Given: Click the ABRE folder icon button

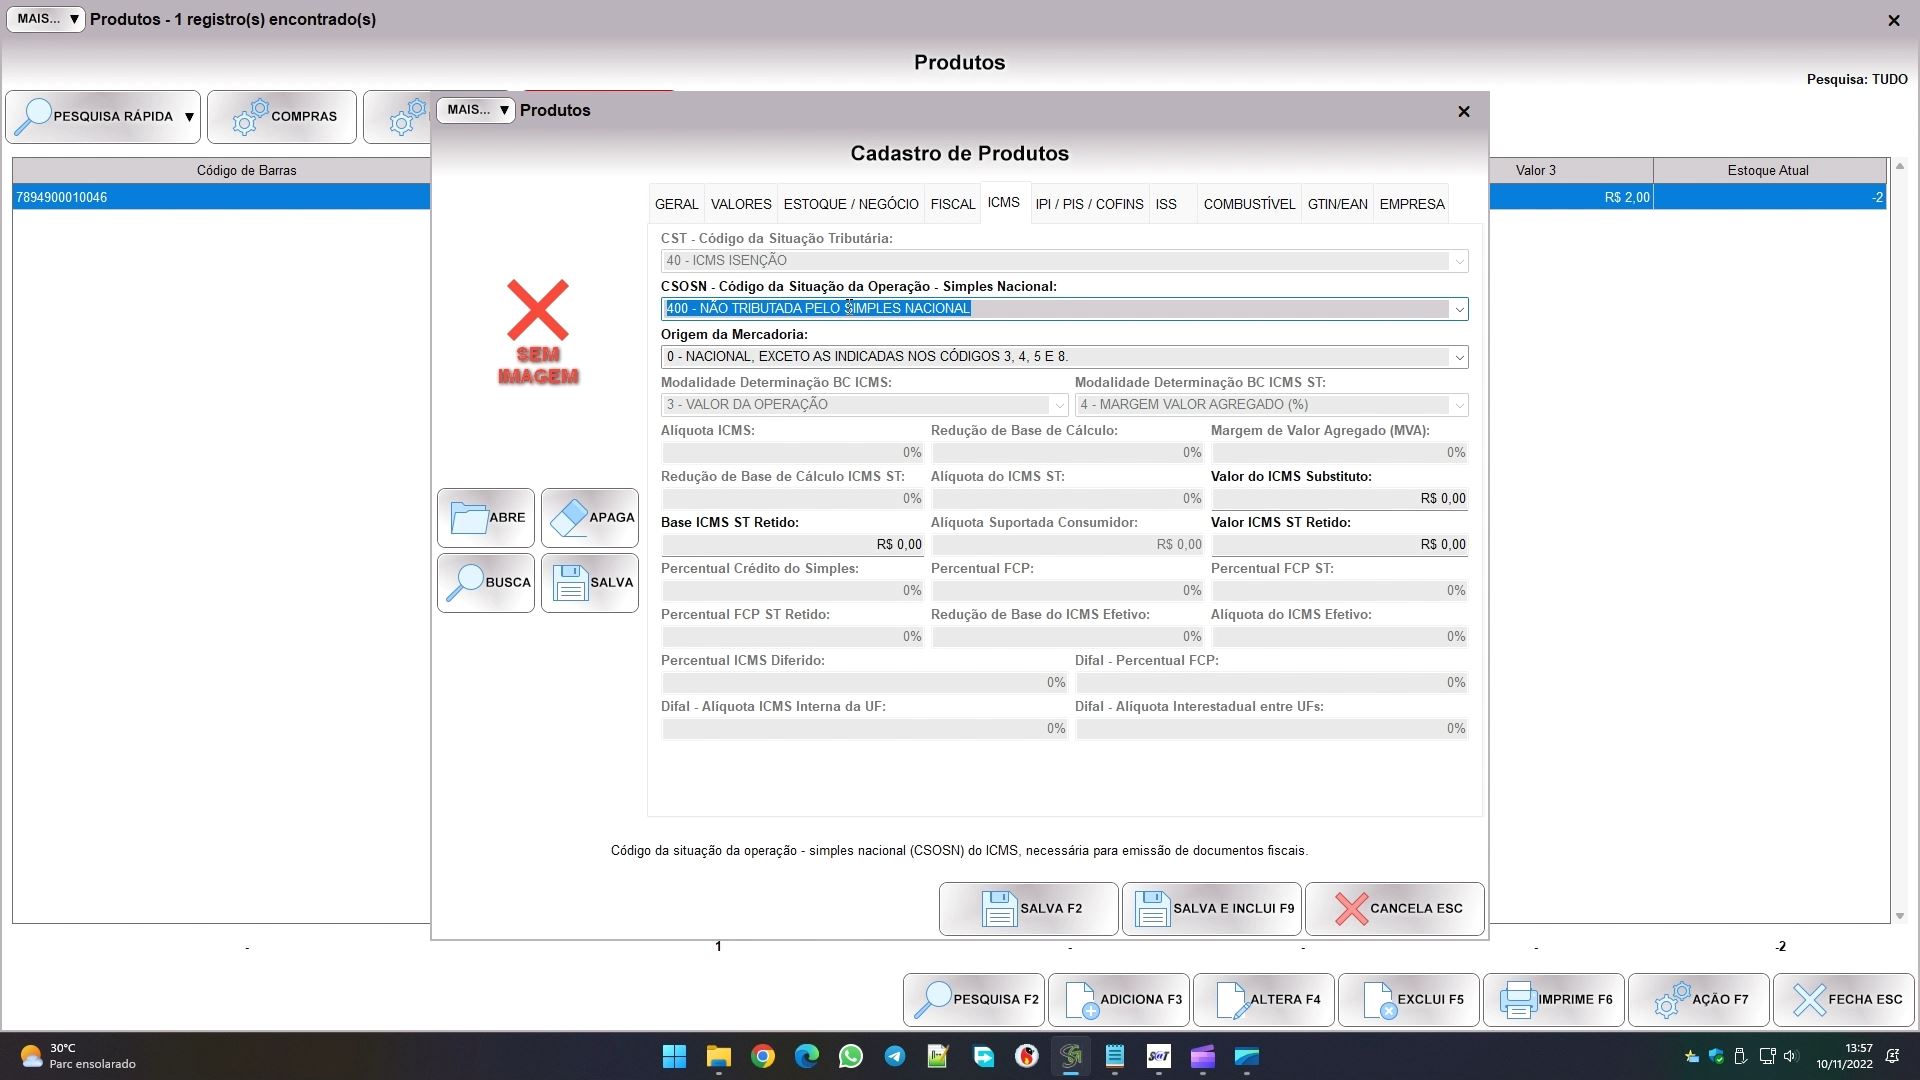Looking at the screenshot, I should click(486, 518).
